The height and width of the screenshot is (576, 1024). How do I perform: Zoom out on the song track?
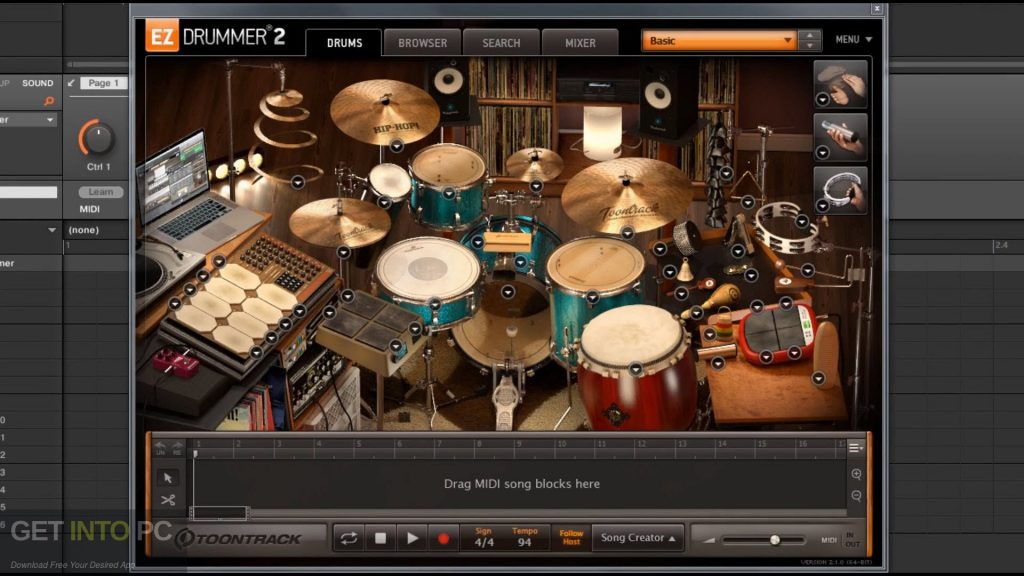[856, 496]
